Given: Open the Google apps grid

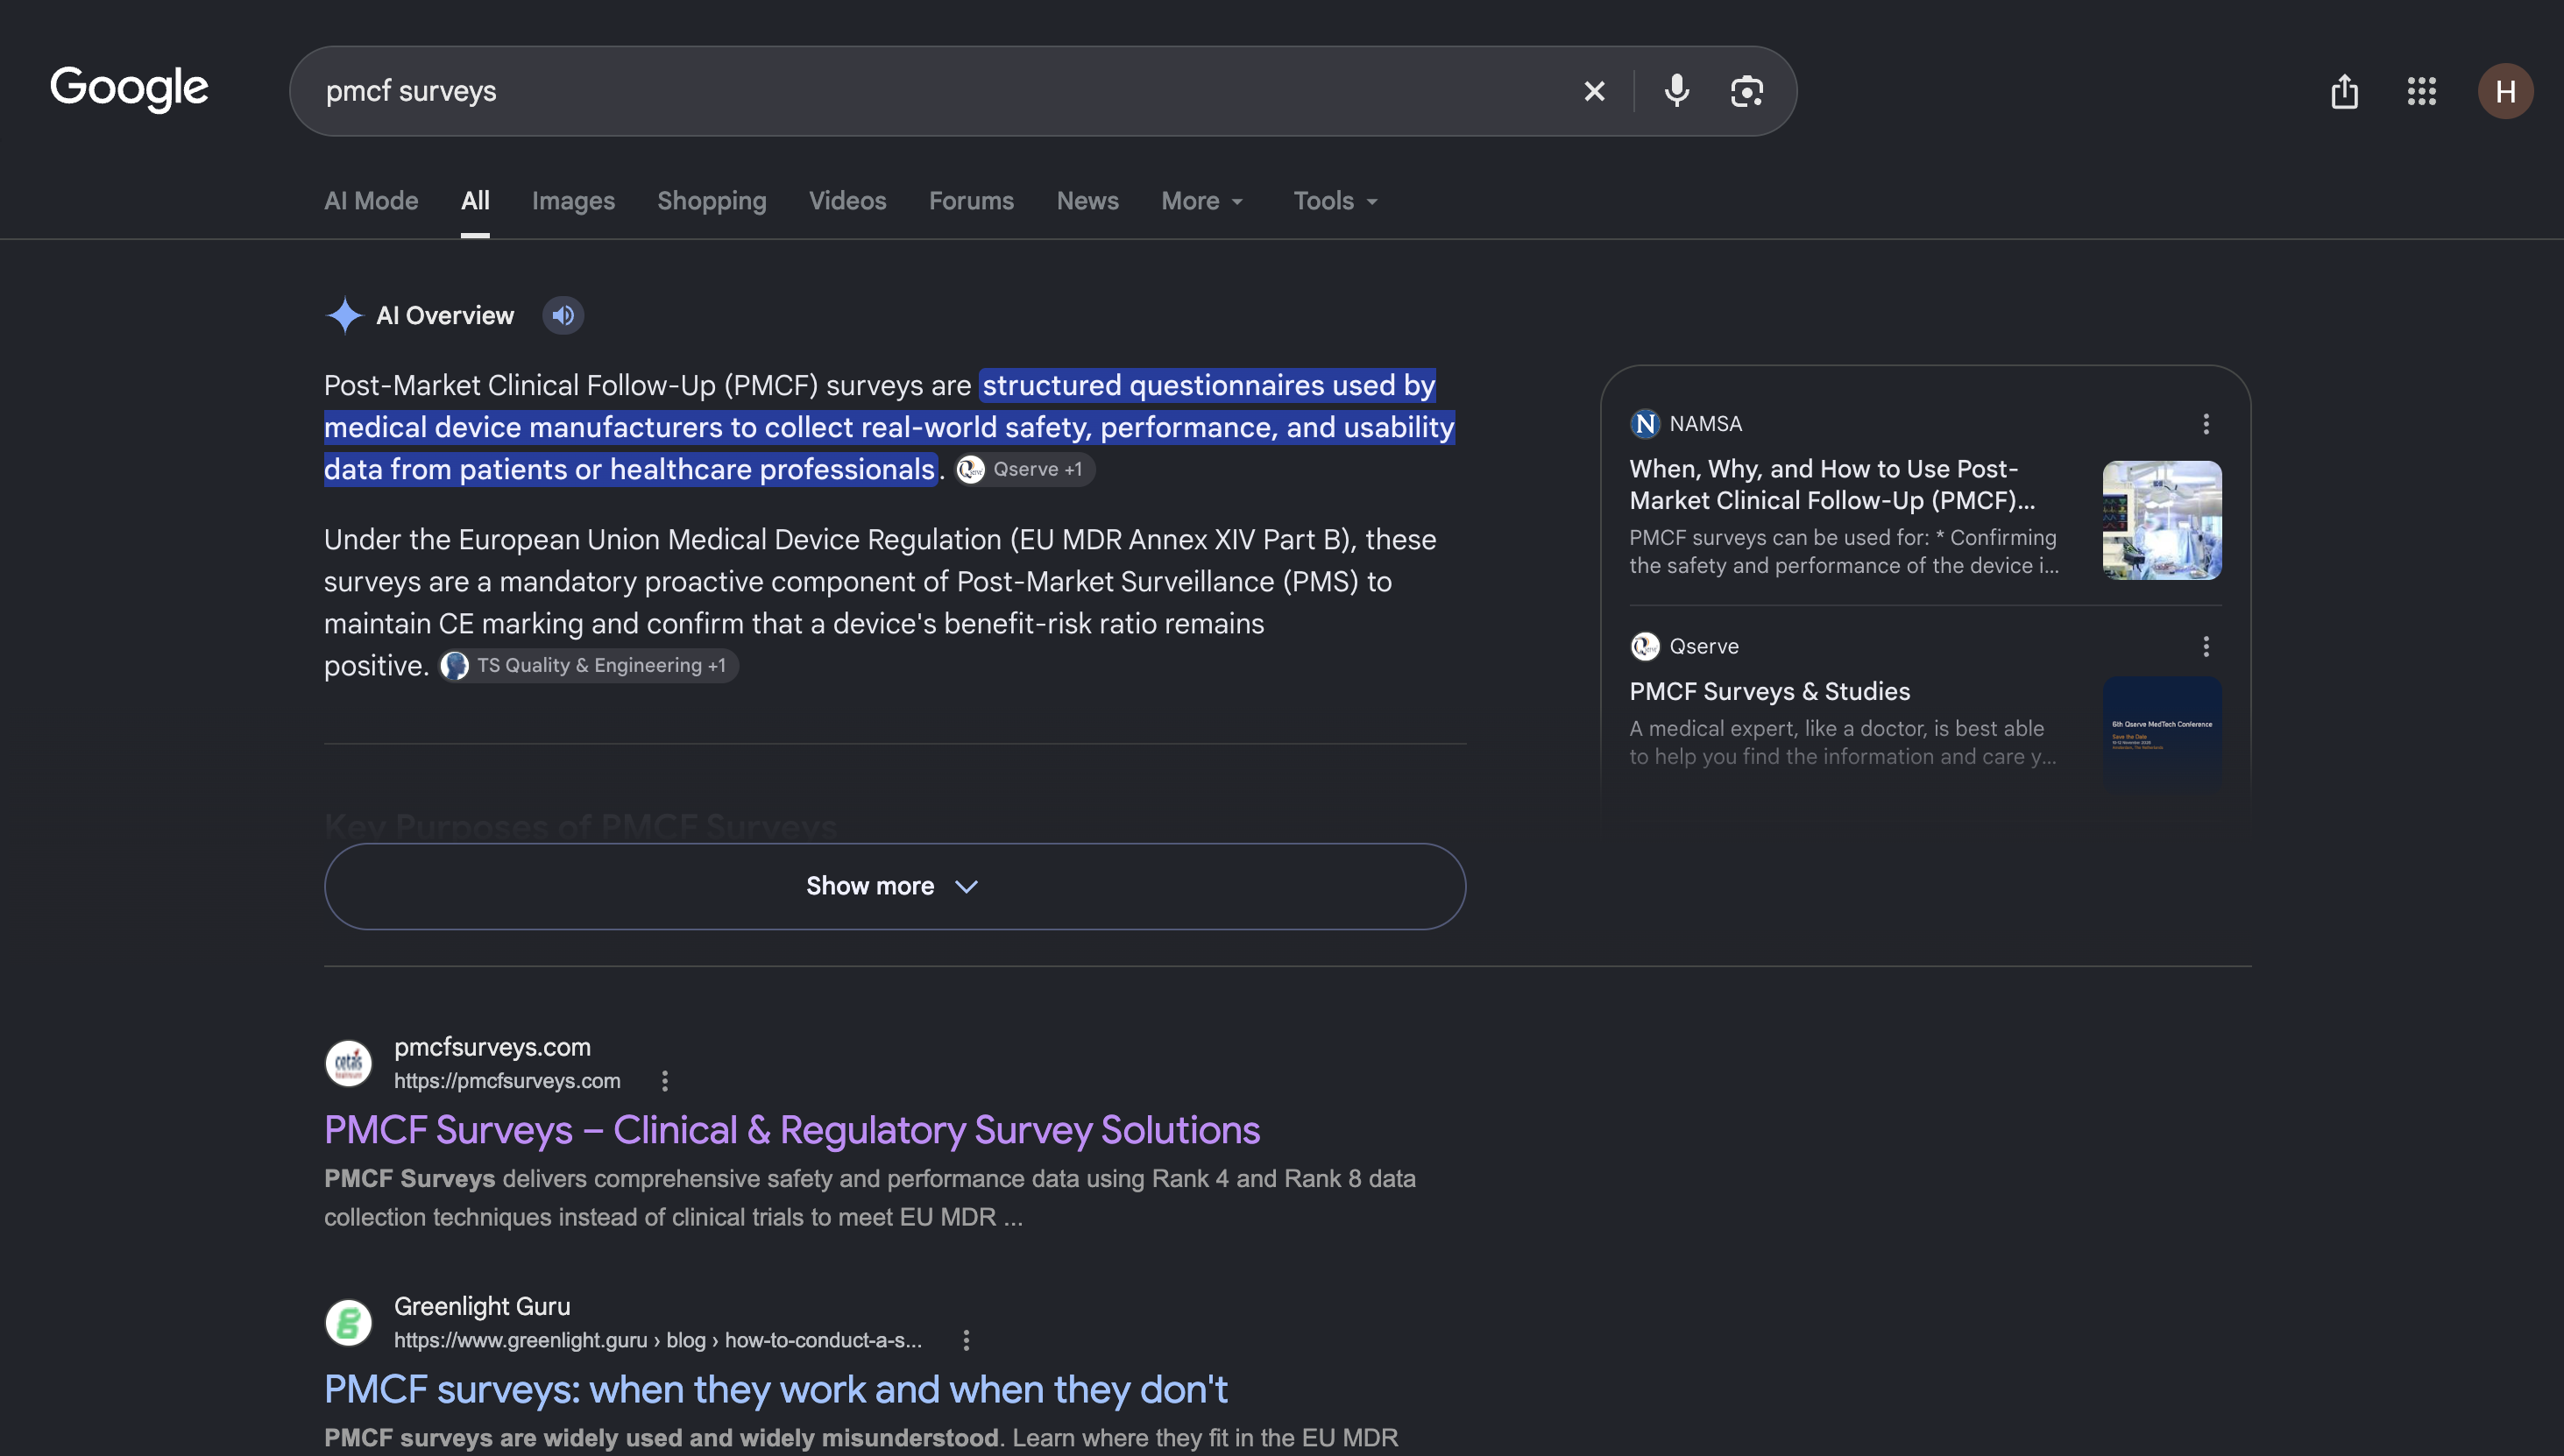Looking at the screenshot, I should coord(2421,91).
